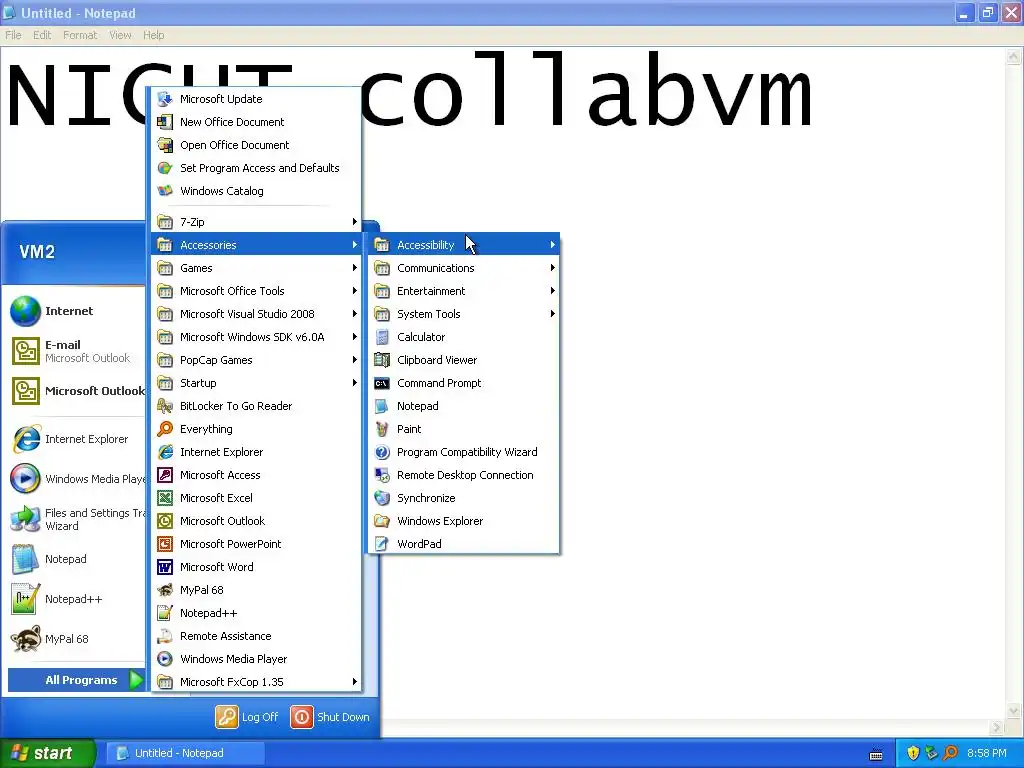Click the Microsoft PowerPoint icon
Viewport: 1024px width, 768px height.
point(165,544)
